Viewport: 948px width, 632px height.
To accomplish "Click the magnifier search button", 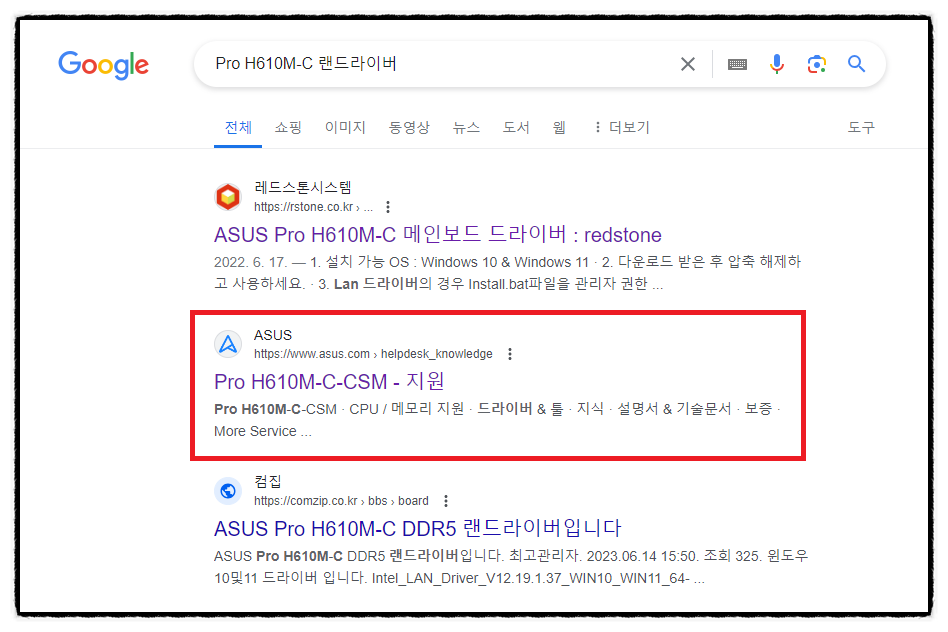I will tap(856, 64).
